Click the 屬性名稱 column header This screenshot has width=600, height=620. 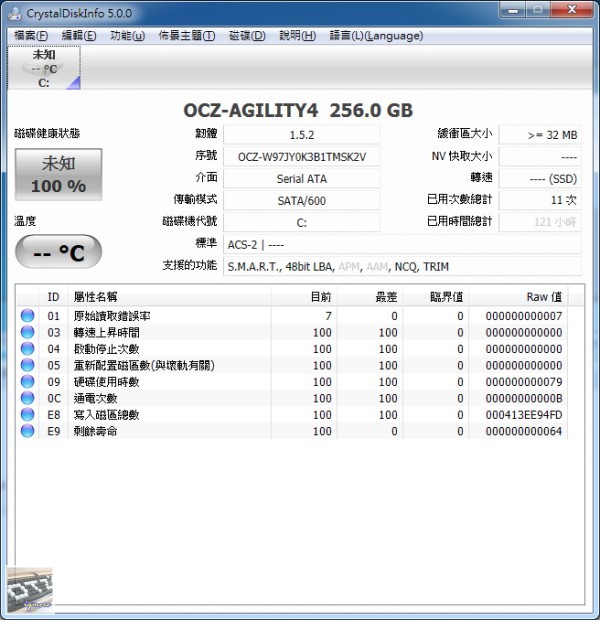tap(170, 297)
